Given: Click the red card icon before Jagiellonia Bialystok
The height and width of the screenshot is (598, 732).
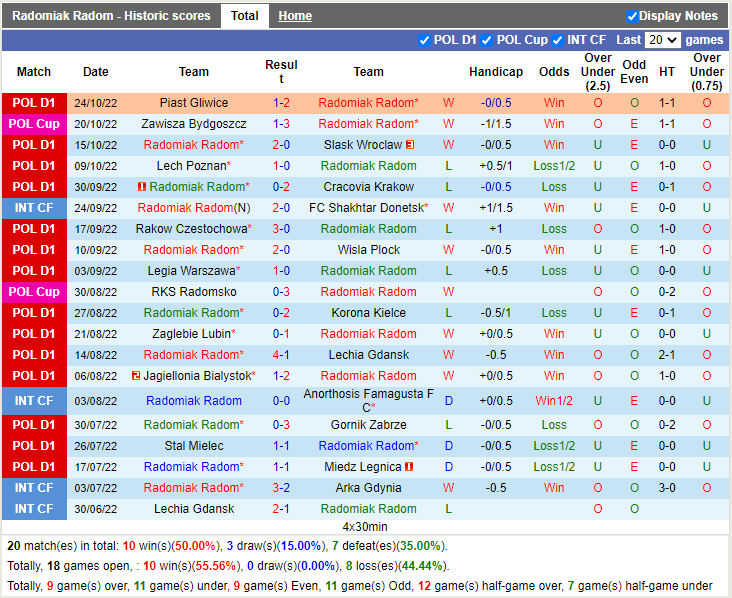Looking at the screenshot, I should [x=135, y=376].
